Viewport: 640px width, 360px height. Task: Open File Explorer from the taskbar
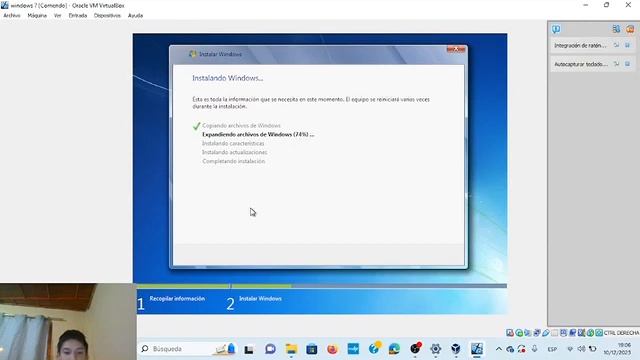(291, 349)
